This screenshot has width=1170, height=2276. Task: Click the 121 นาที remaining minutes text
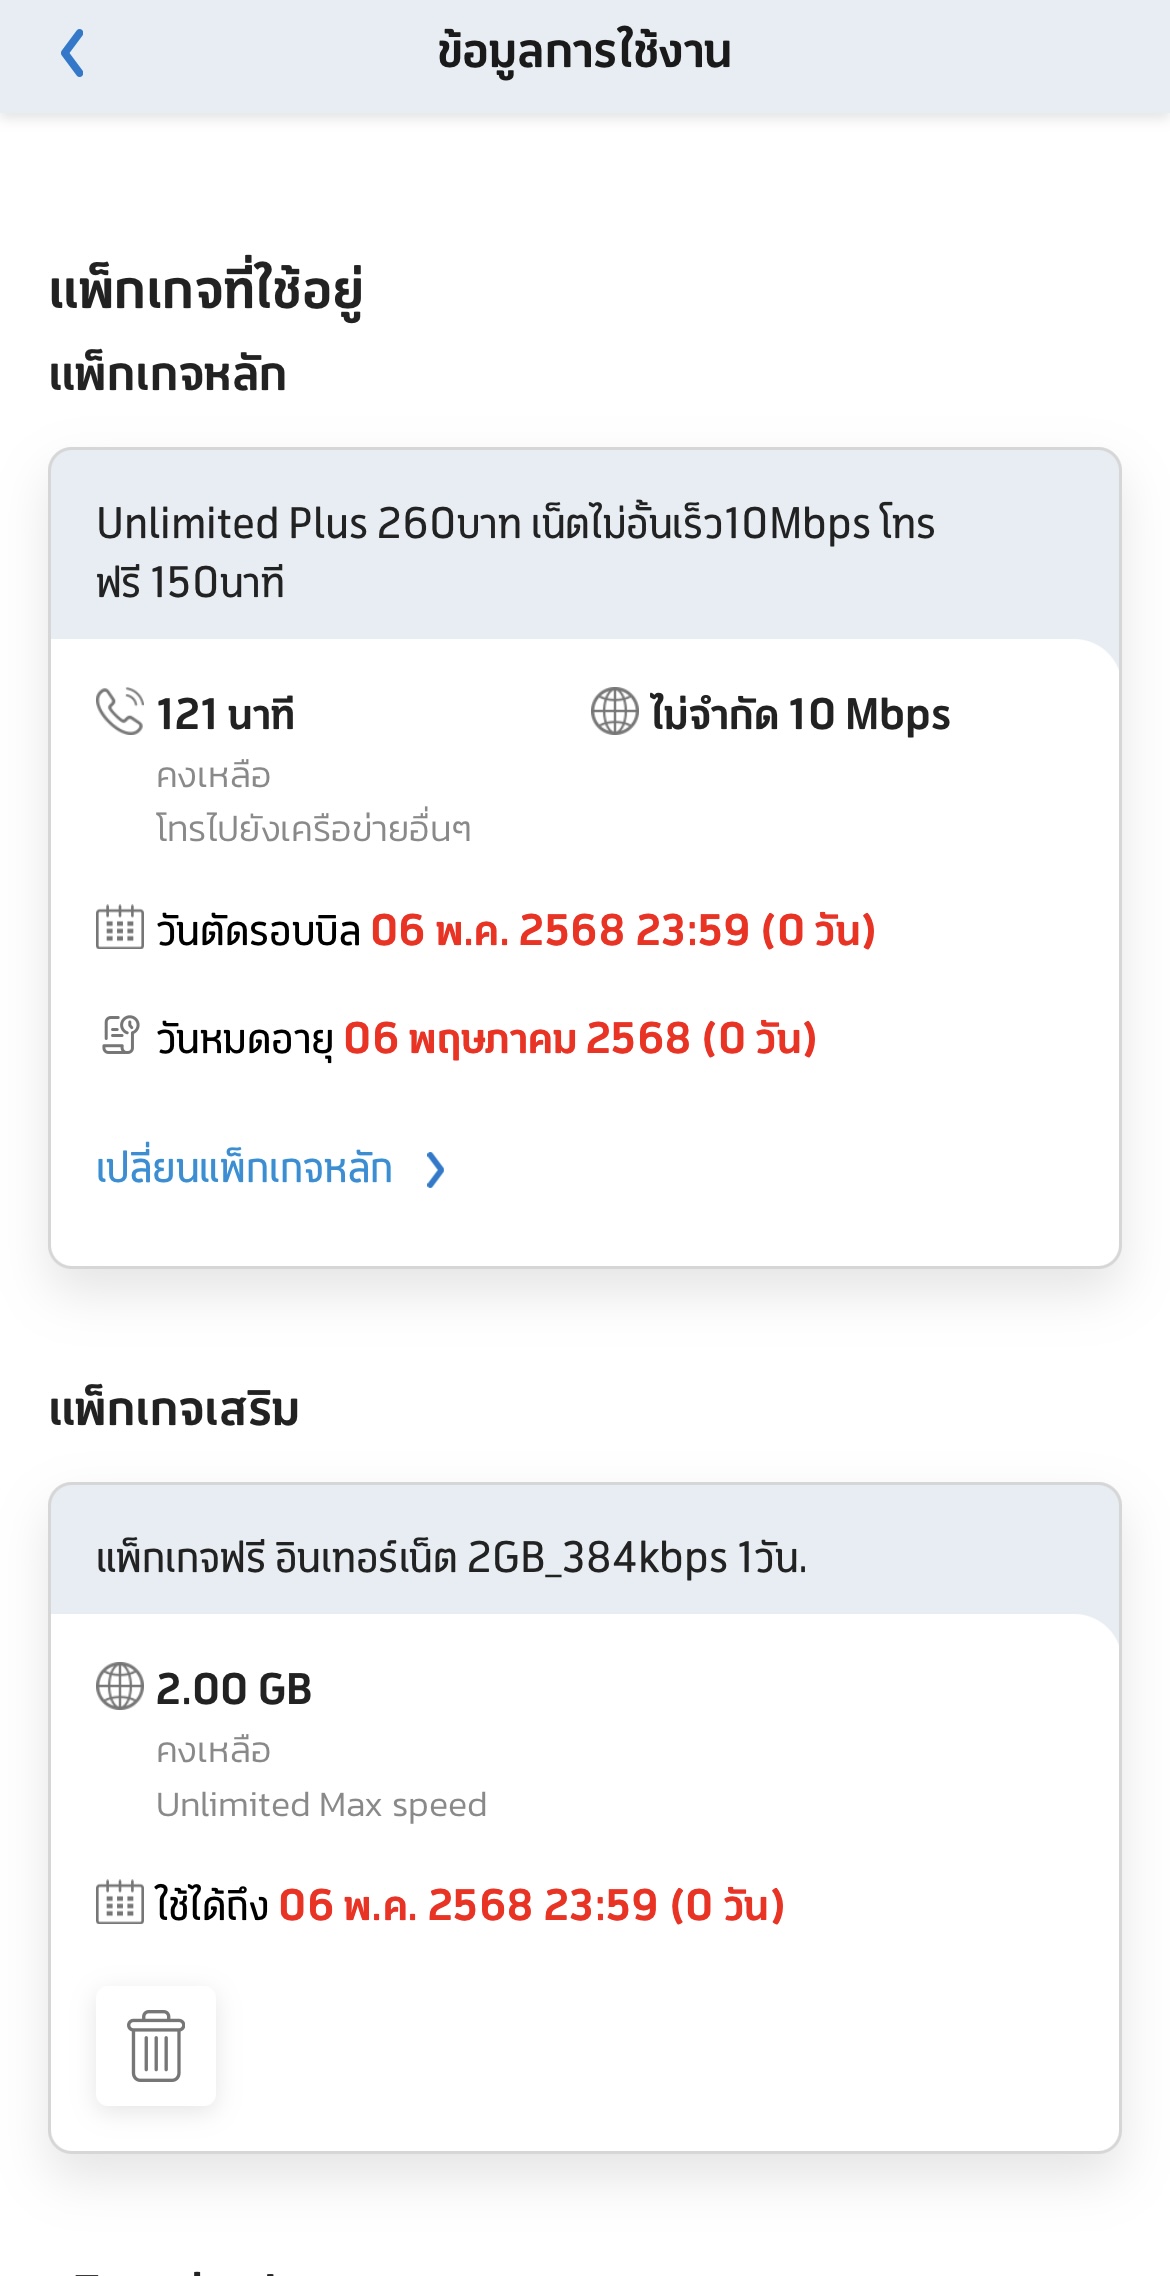[225, 714]
